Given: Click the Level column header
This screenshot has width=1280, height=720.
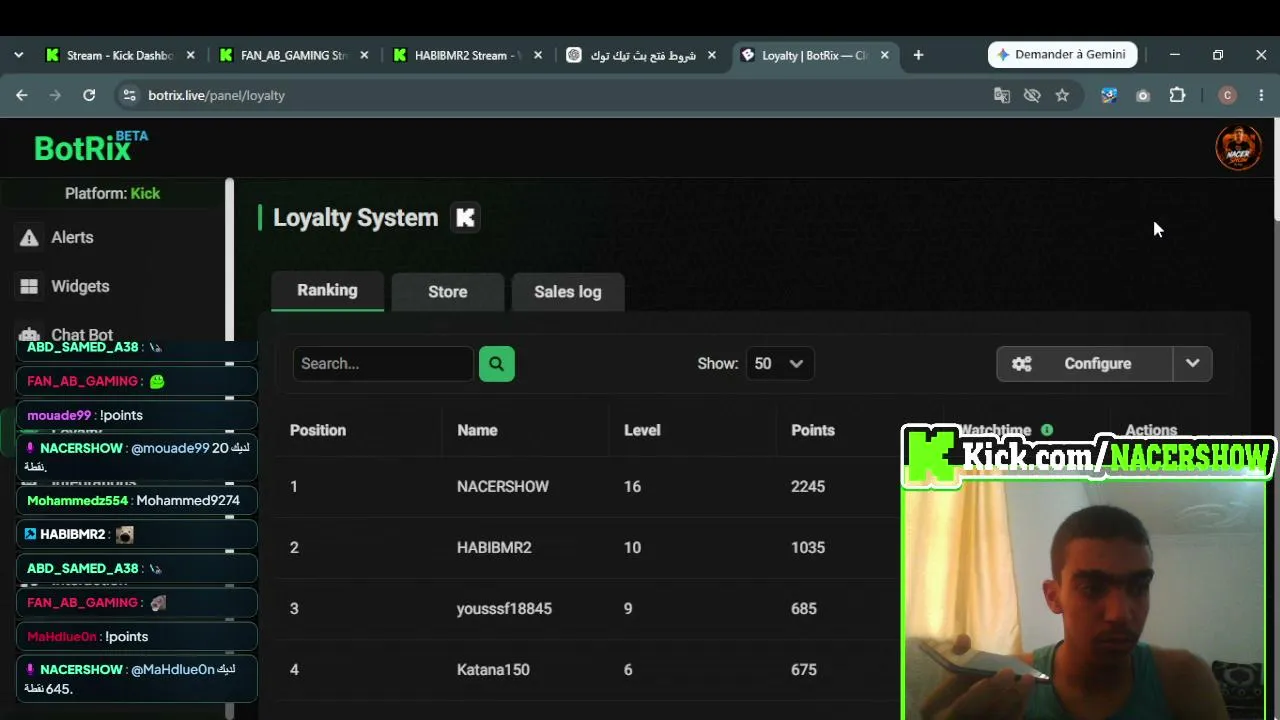Looking at the screenshot, I should 642,430.
